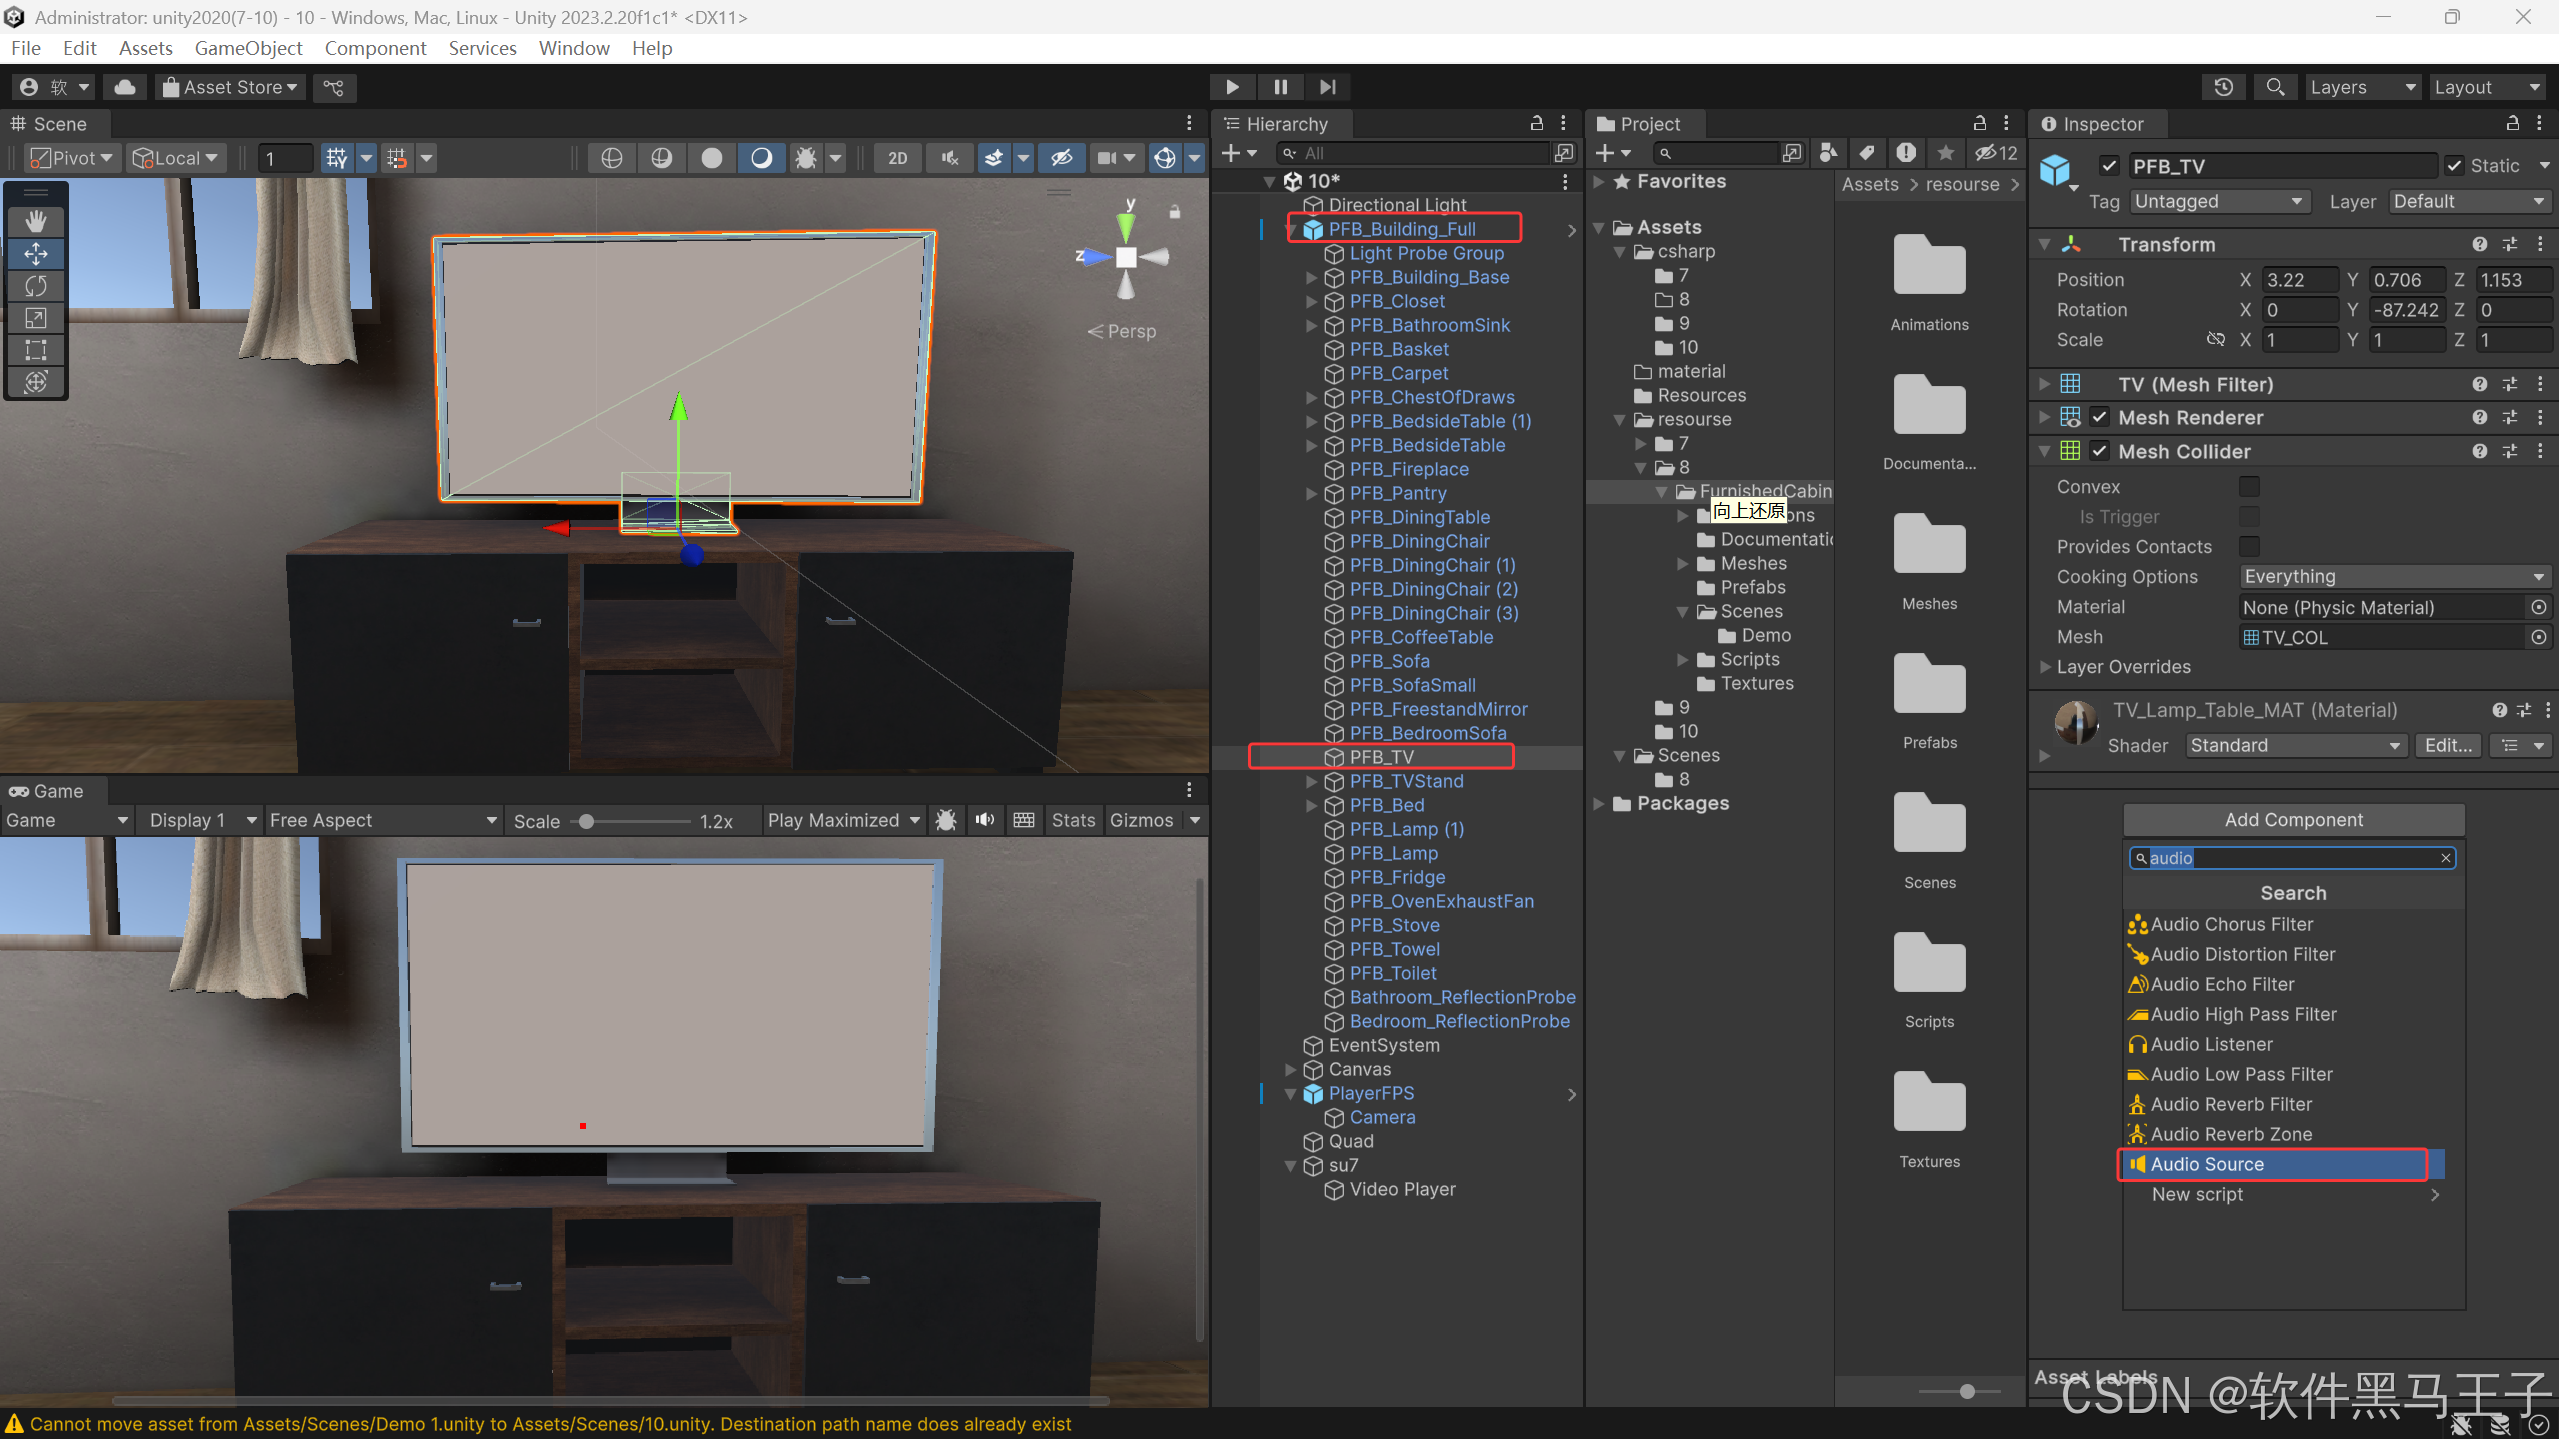Uncheck the Mesh Renderer enabled checkbox
This screenshot has height=1439, width=2559.
coord(2099,418)
